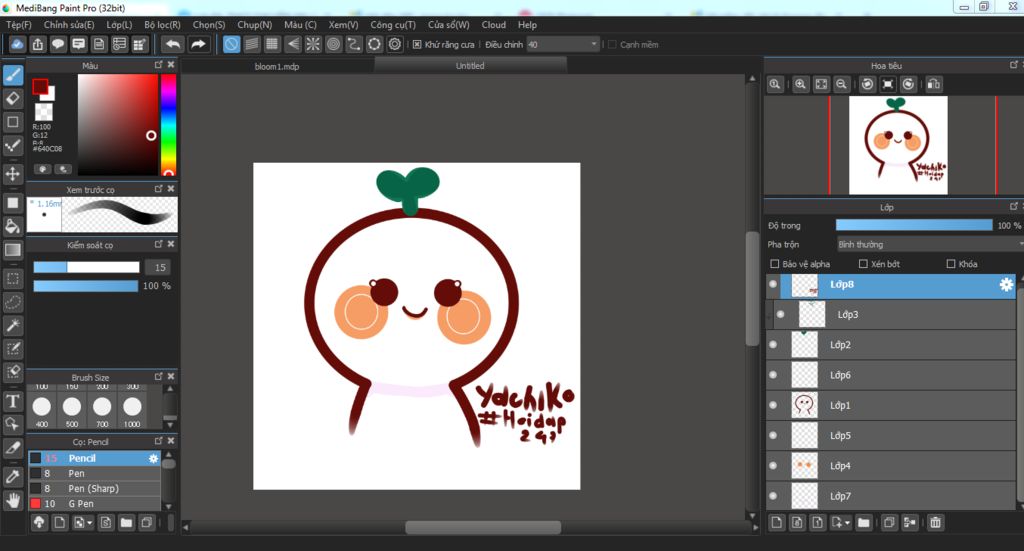Viewport: 1024px width, 551px height.
Task: Select the Eraser tool
Action: click(13, 98)
